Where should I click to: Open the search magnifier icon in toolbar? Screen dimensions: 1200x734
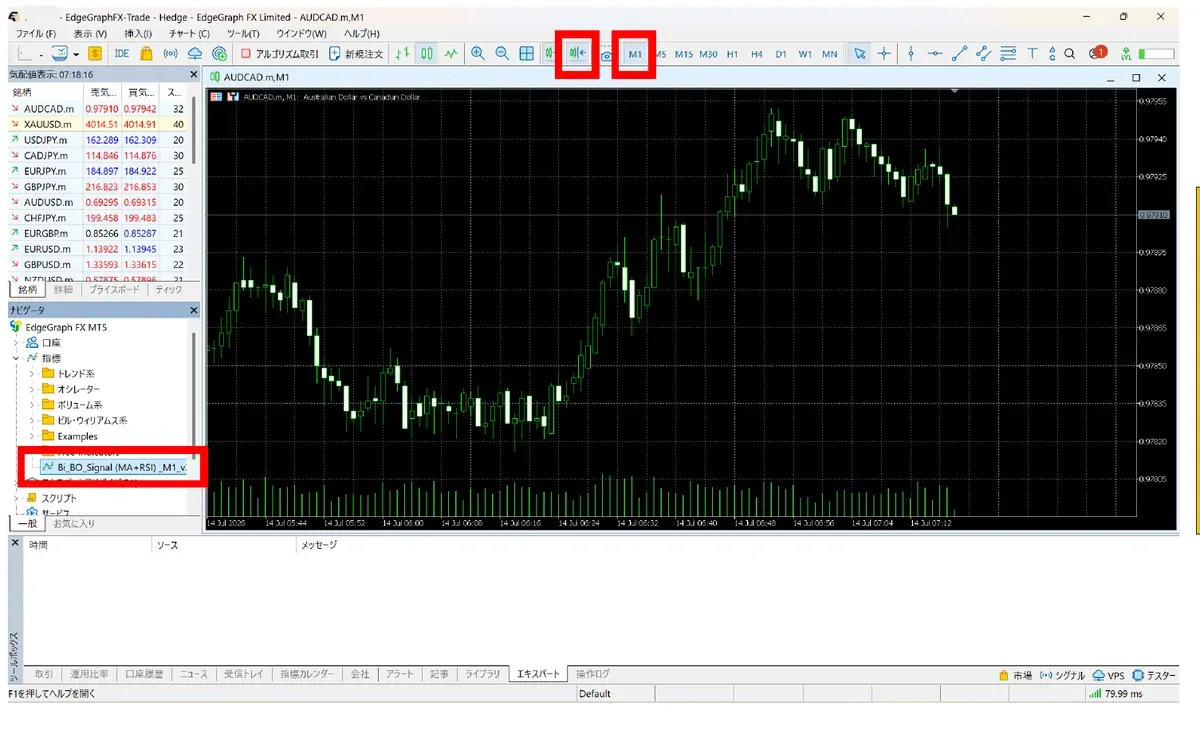(x=1069, y=53)
